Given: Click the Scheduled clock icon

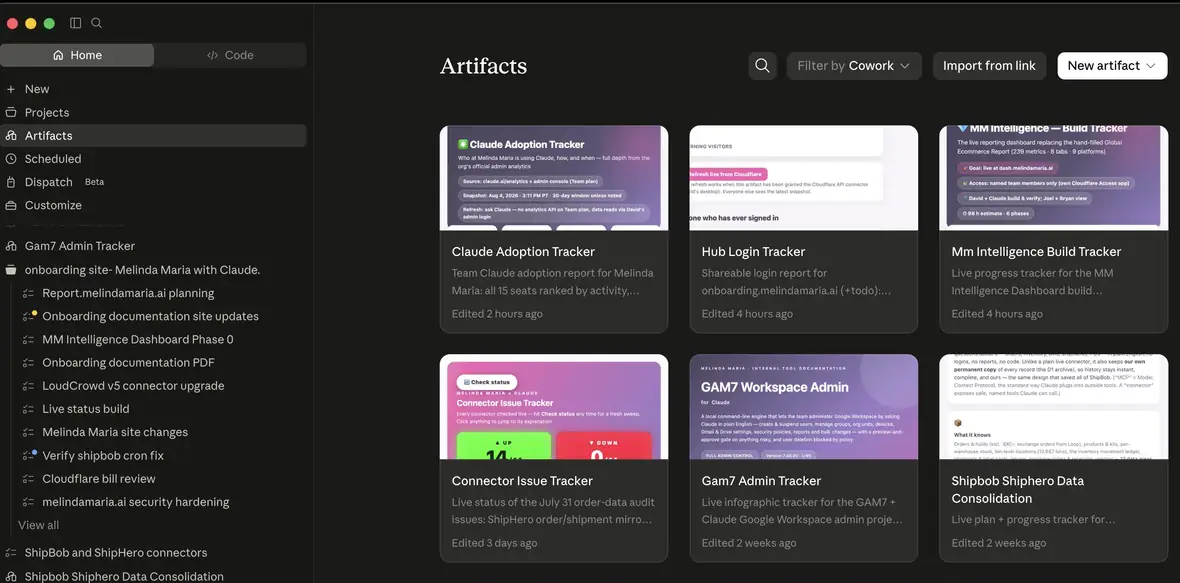Looking at the screenshot, I should [x=11, y=159].
